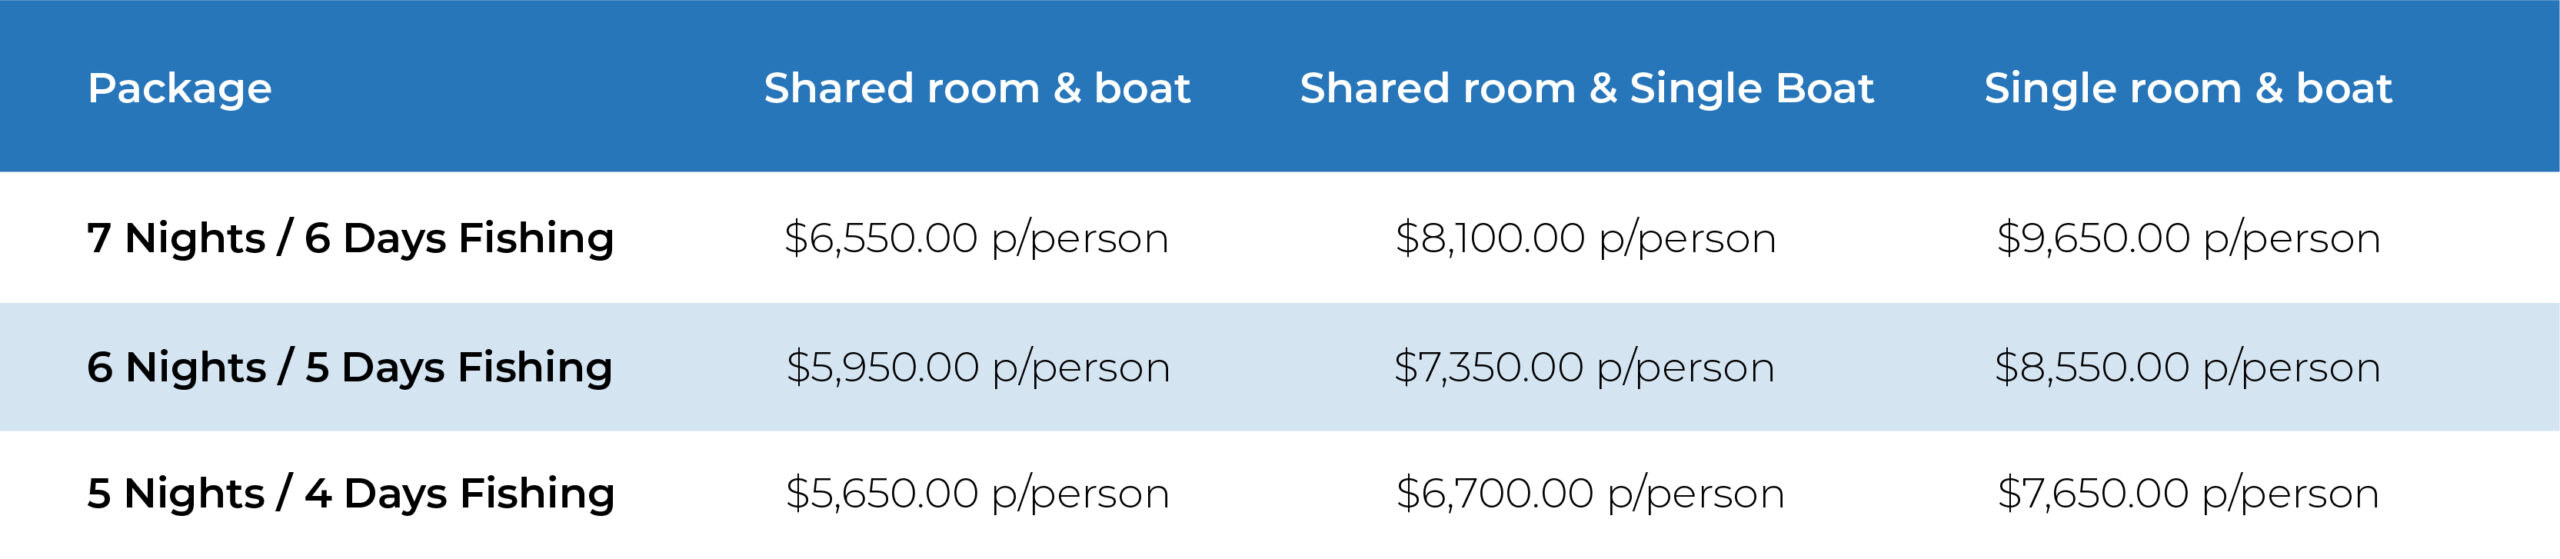Select the '6 Nights / 5 Days Fishing' package
Screen dimensions: 2560x559
pos(350,368)
